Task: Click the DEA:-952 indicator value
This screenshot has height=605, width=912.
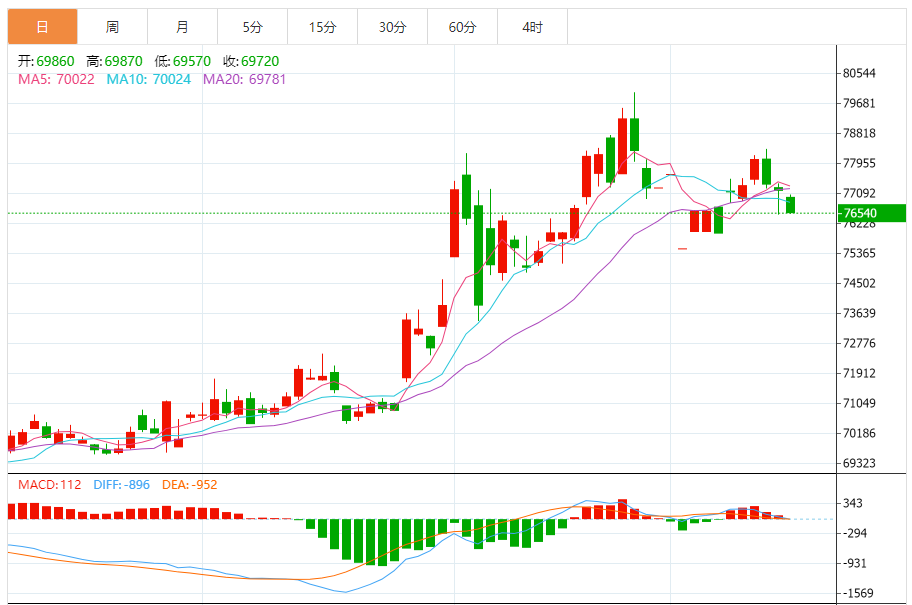Action: pos(190,485)
